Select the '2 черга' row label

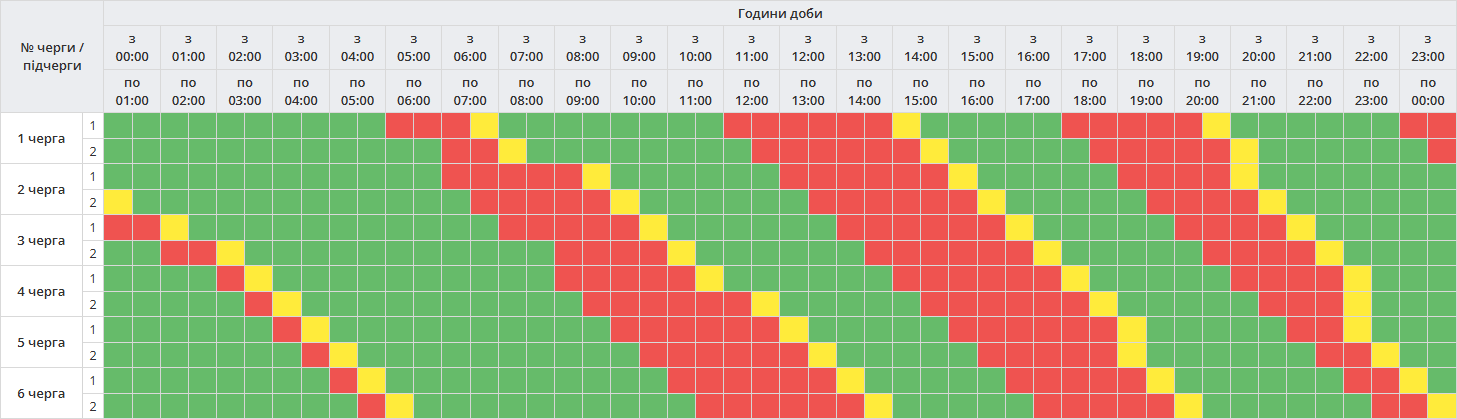[x=42, y=189]
